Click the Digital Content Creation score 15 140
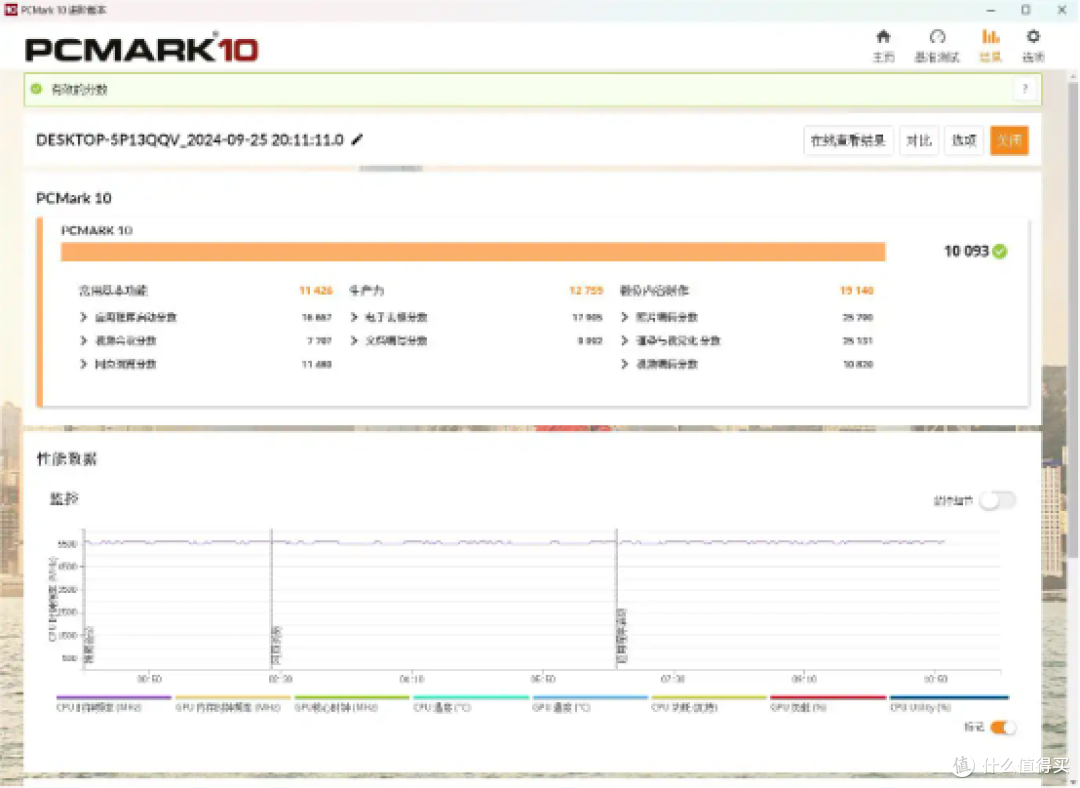The image size is (1080, 788). coord(856,291)
